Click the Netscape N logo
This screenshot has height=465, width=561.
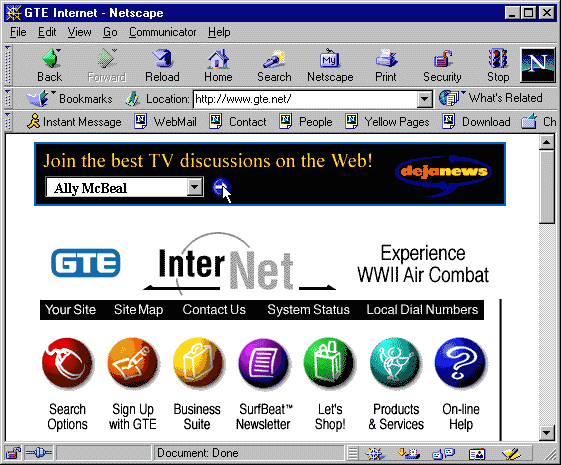point(538,65)
